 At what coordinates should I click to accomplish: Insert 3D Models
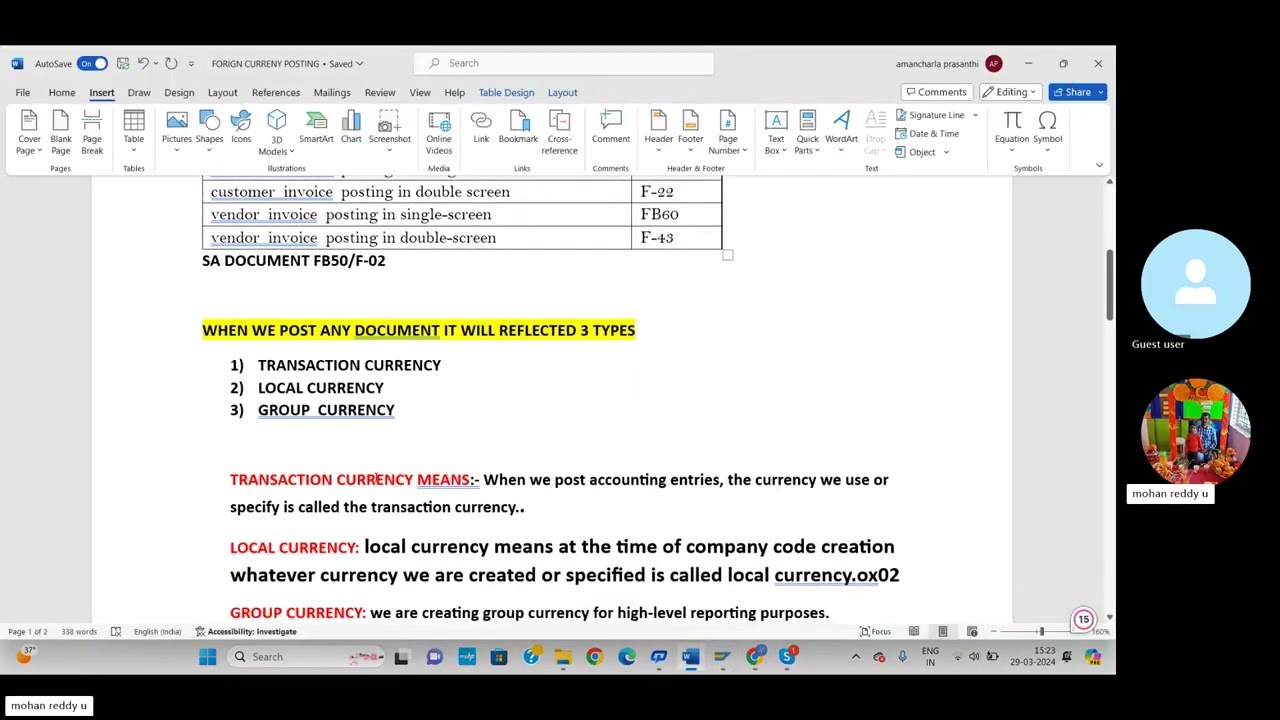[277, 132]
